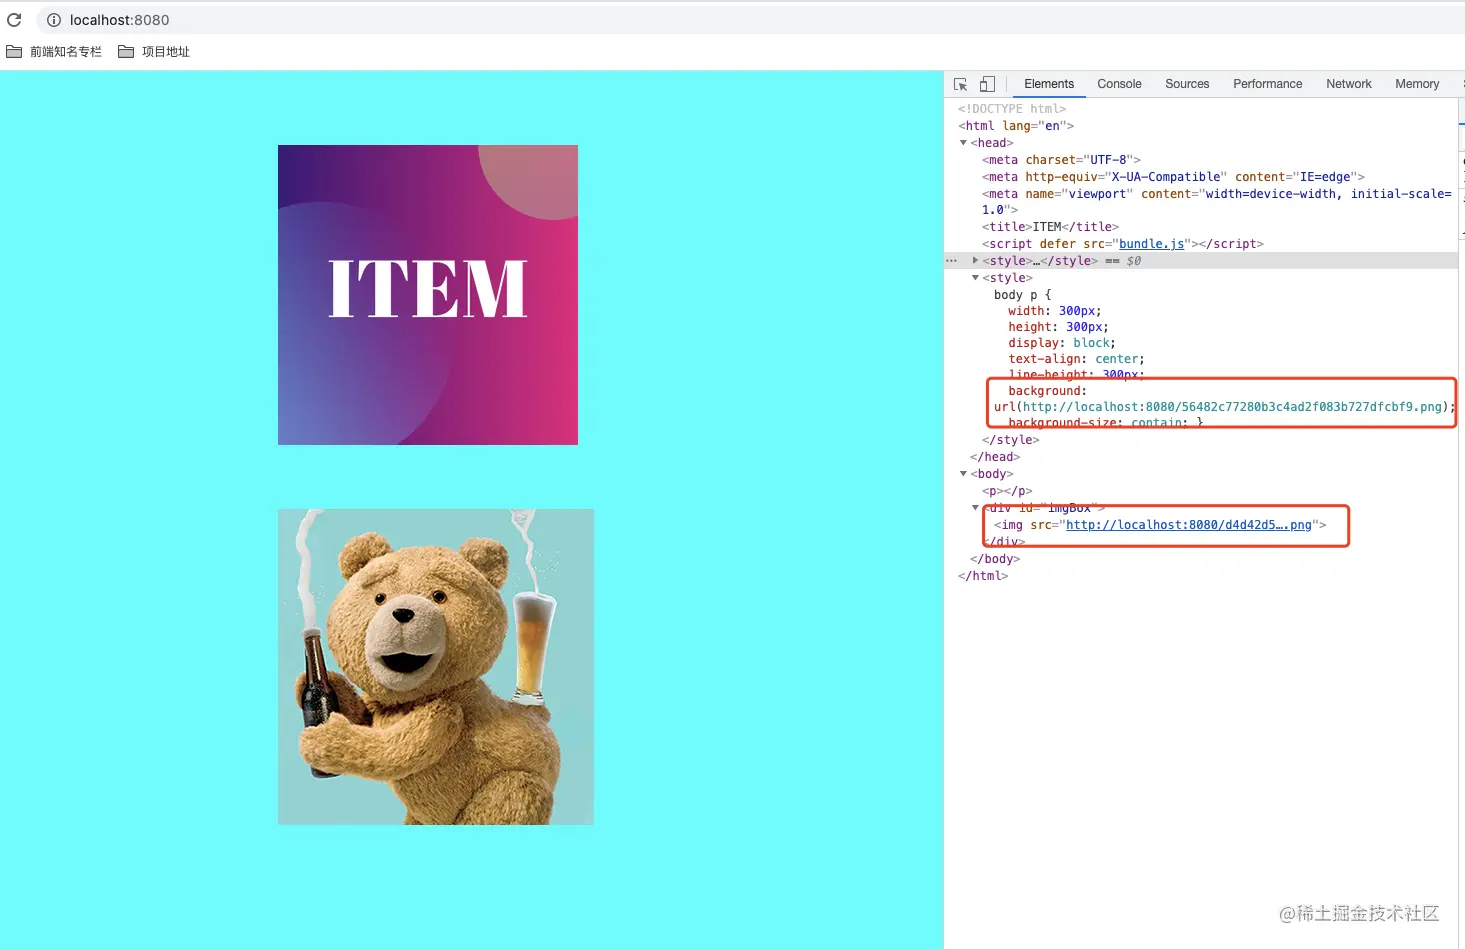Switch to the Elements tab

click(x=1049, y=84)
